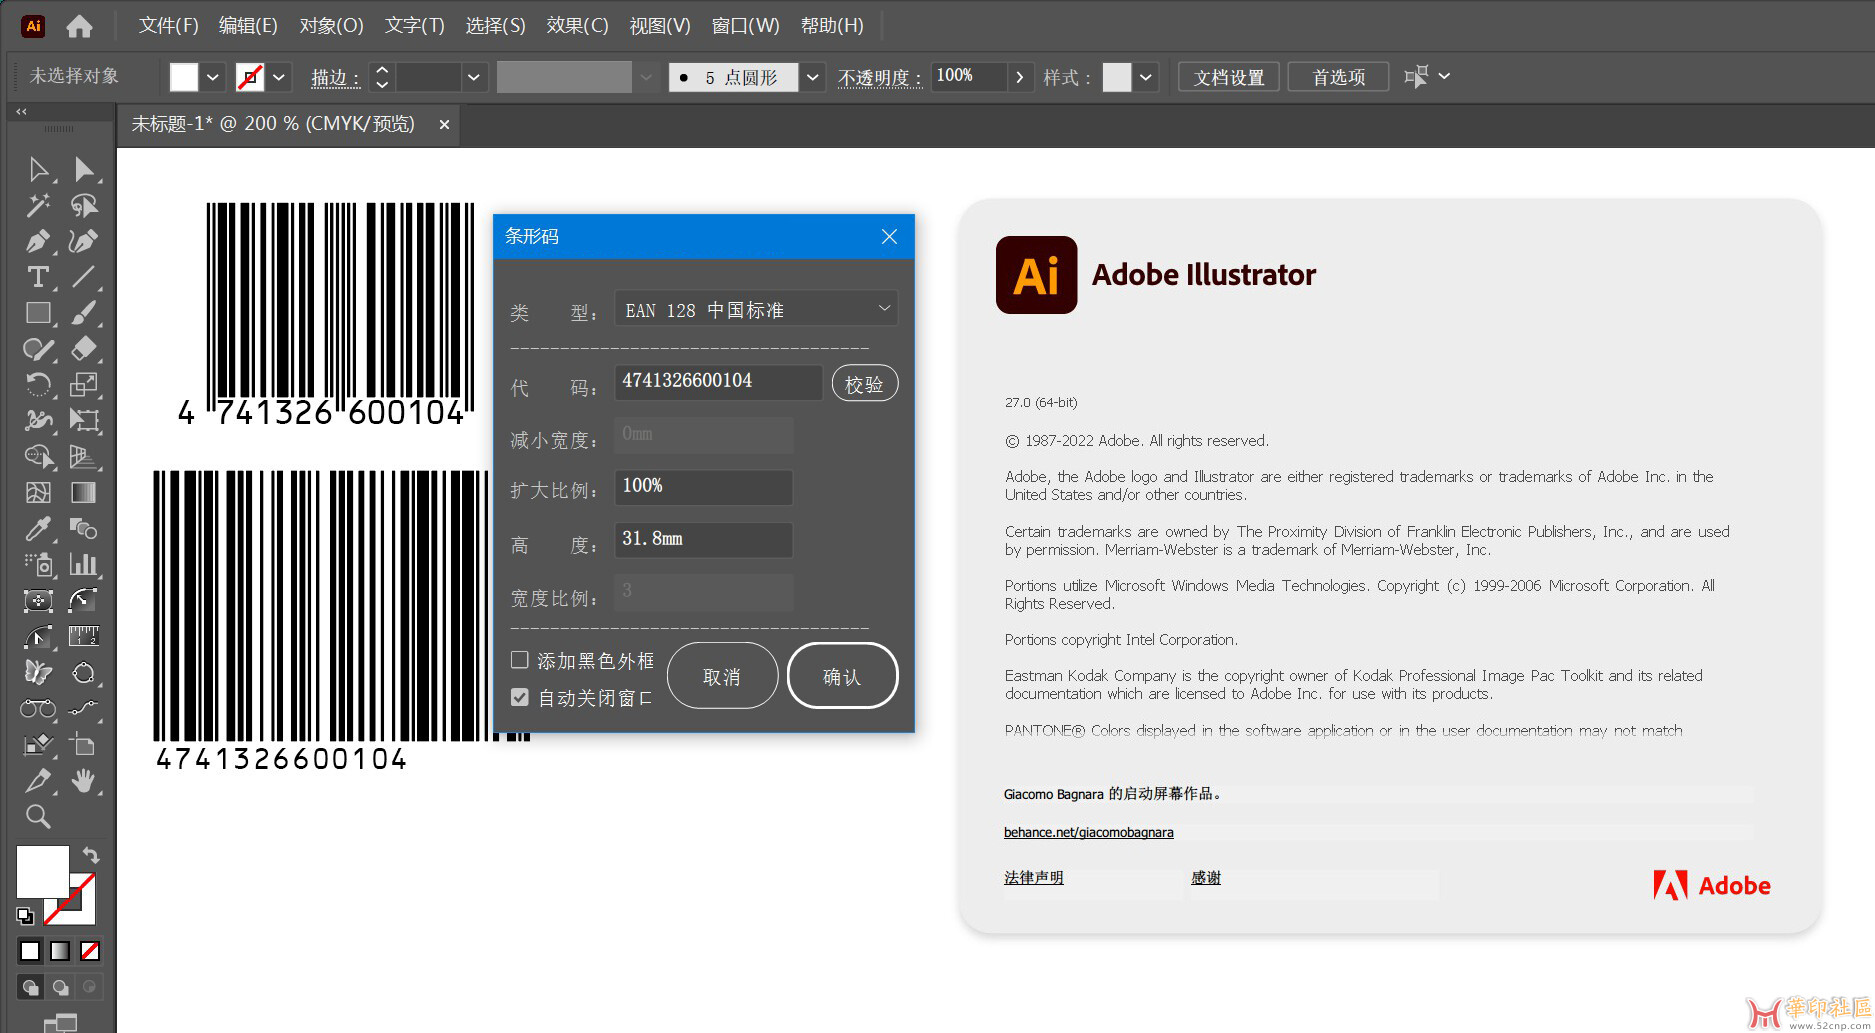This screenshot has height=1033, width=1875.
Task: Select the Artboard tool
Action: point(84,744)
